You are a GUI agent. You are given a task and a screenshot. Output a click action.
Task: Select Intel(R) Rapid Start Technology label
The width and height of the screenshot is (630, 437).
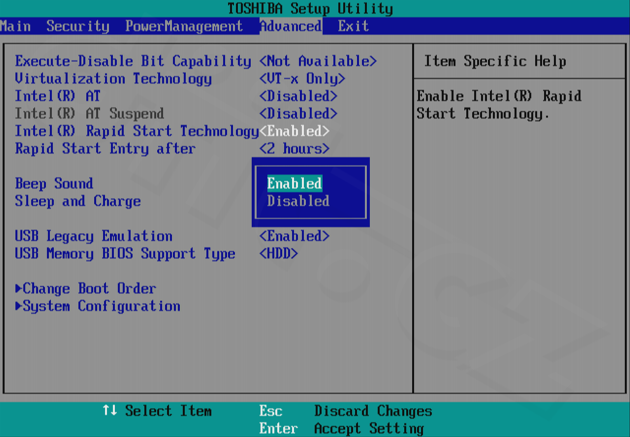137,131
